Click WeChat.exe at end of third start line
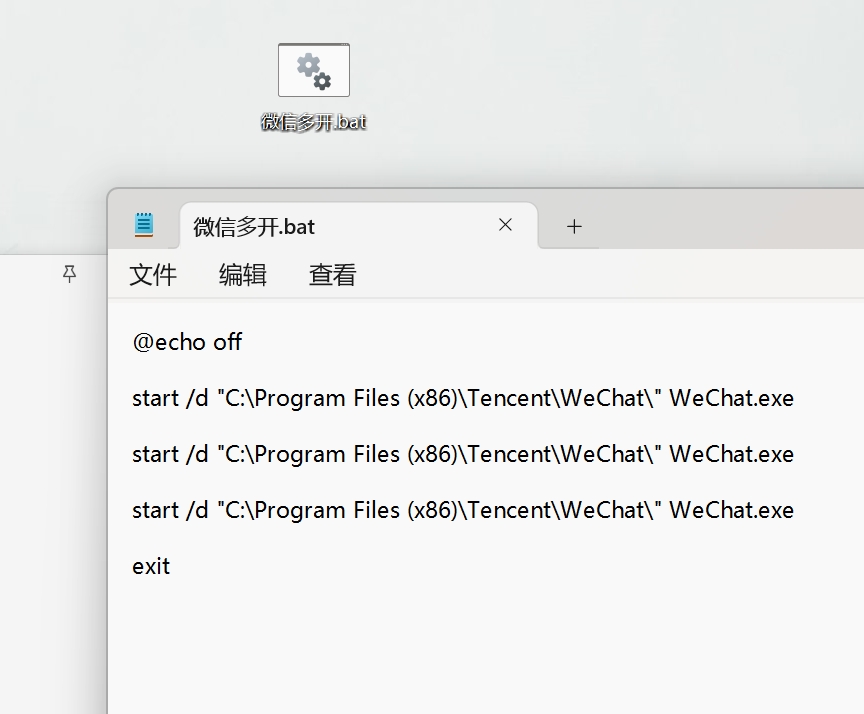The width and height of the screenshot is (864, 714). 732,511
